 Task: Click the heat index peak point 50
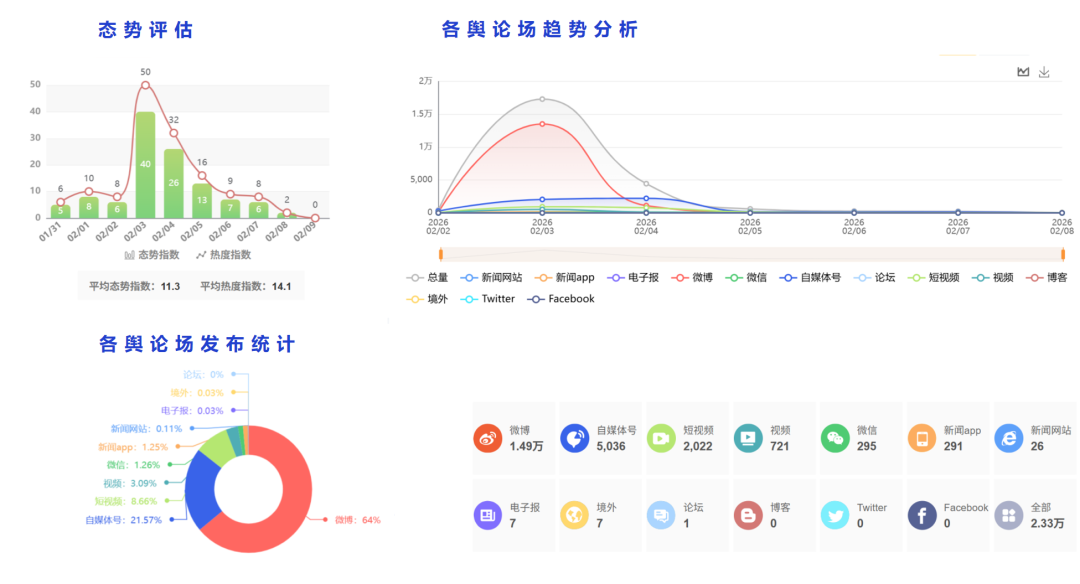(145, 85)
